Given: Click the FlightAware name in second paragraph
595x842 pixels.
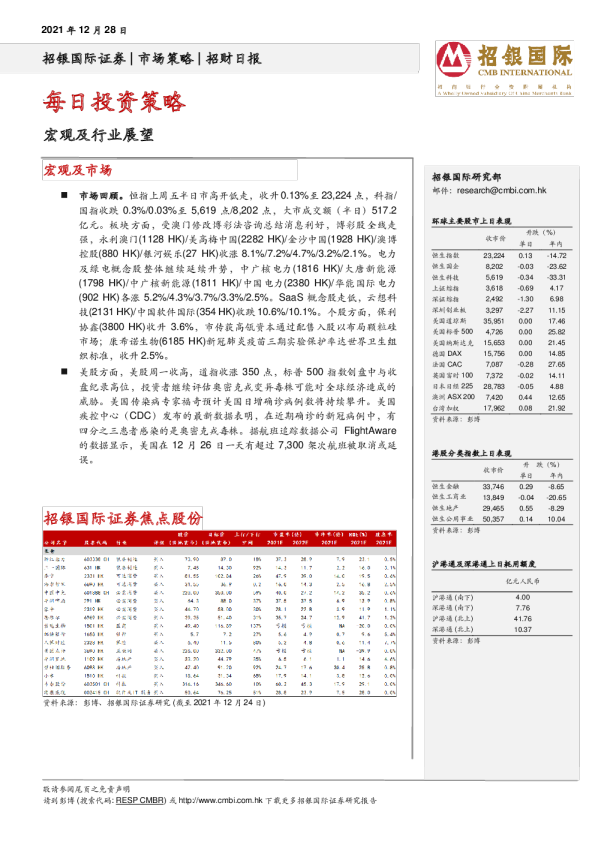Looking at the screenshot, I should [x=370, y=431].
